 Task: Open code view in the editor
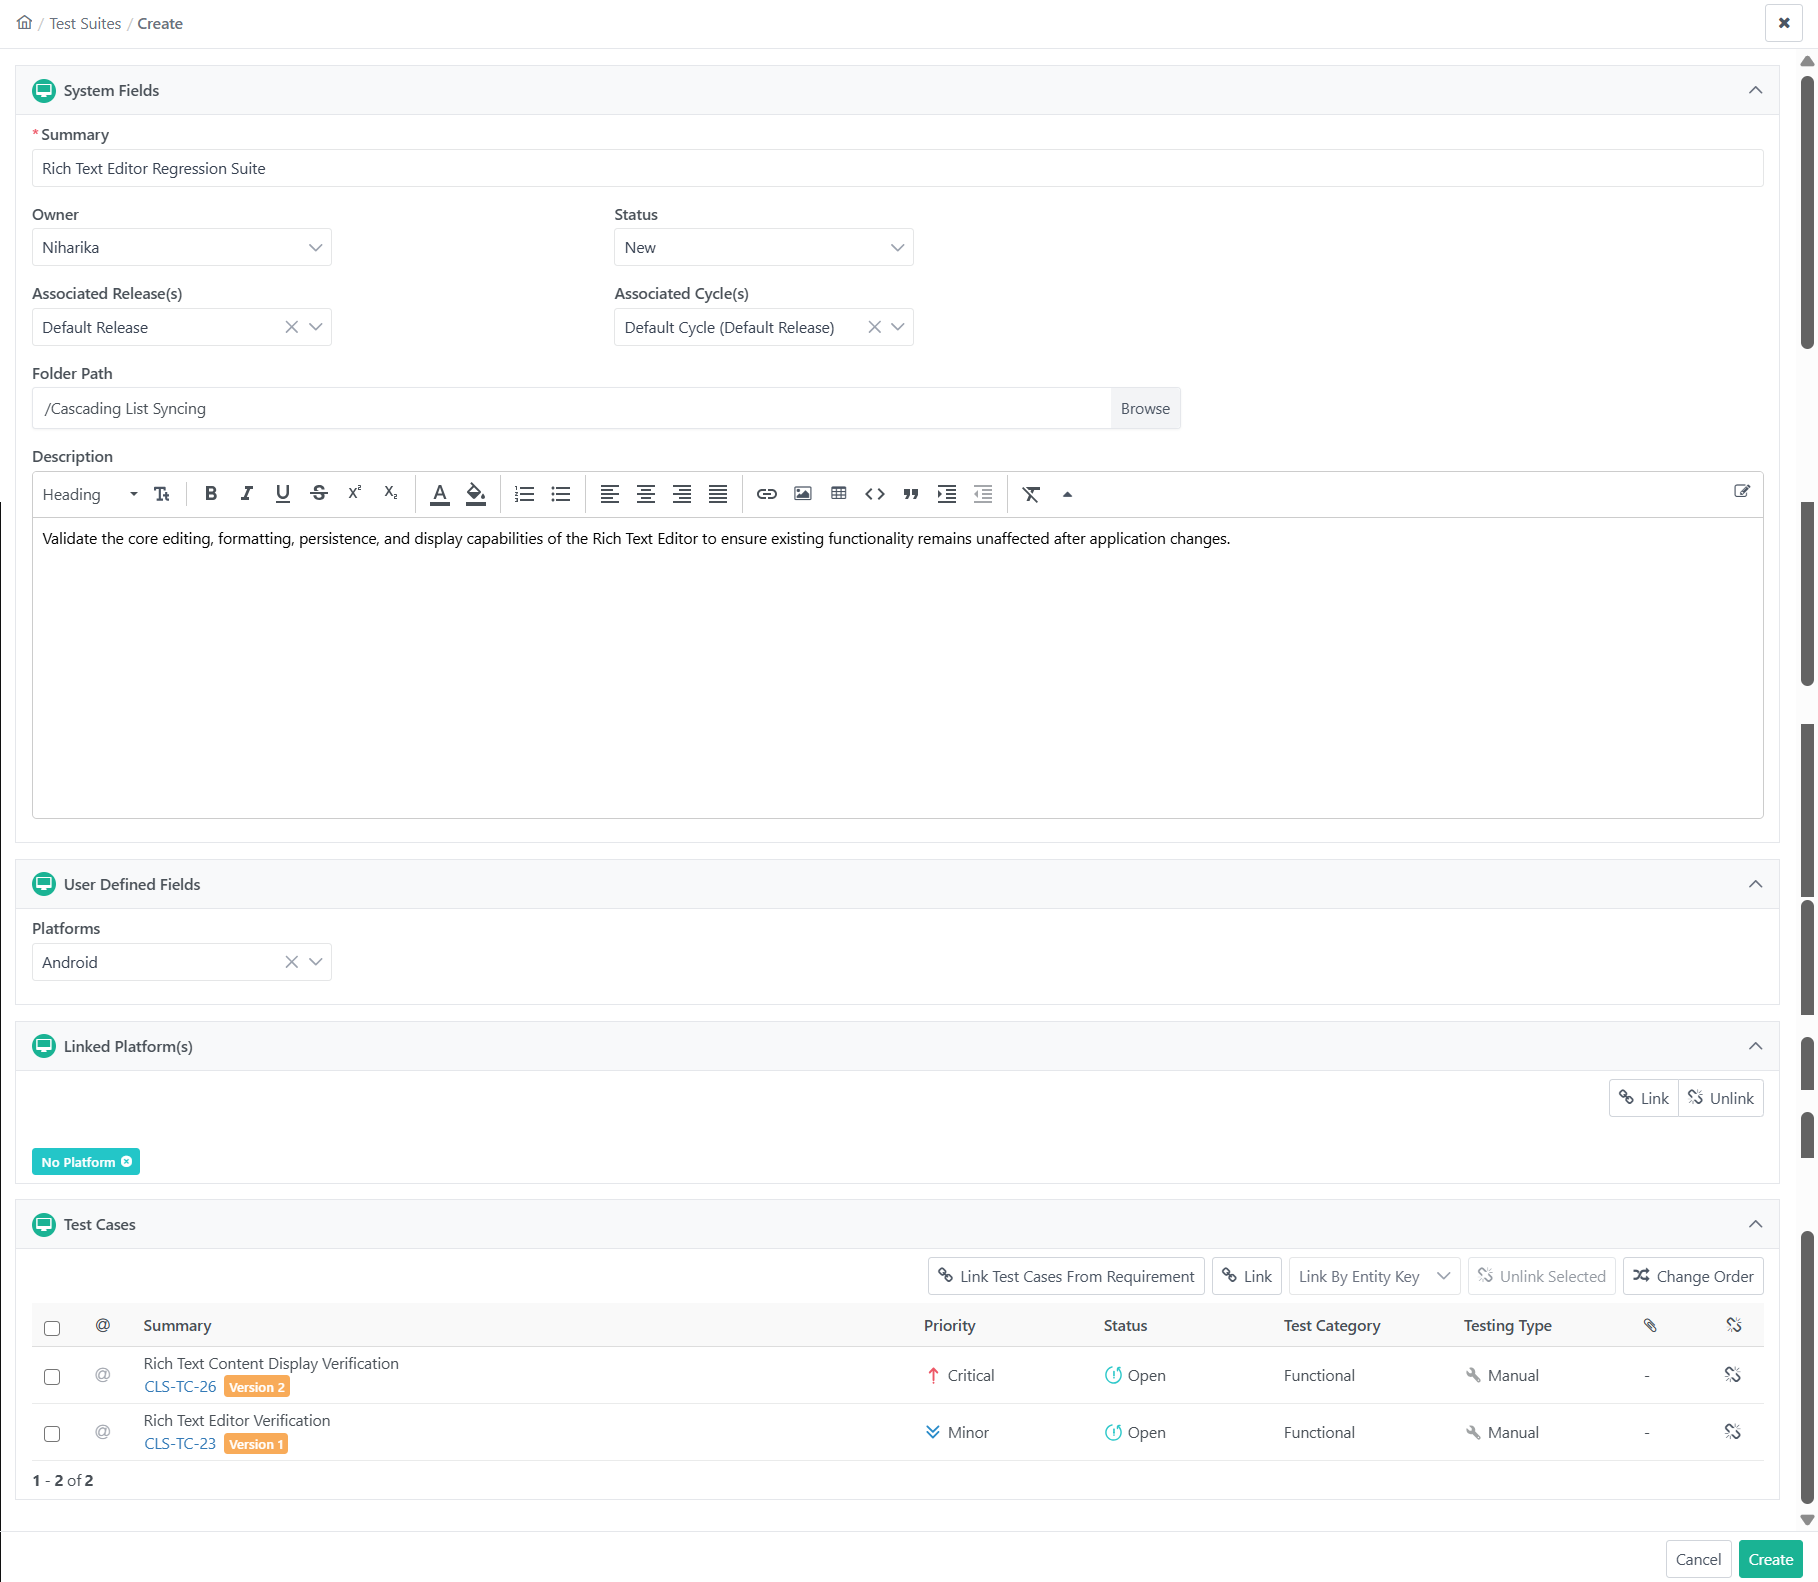pos(875,494)
